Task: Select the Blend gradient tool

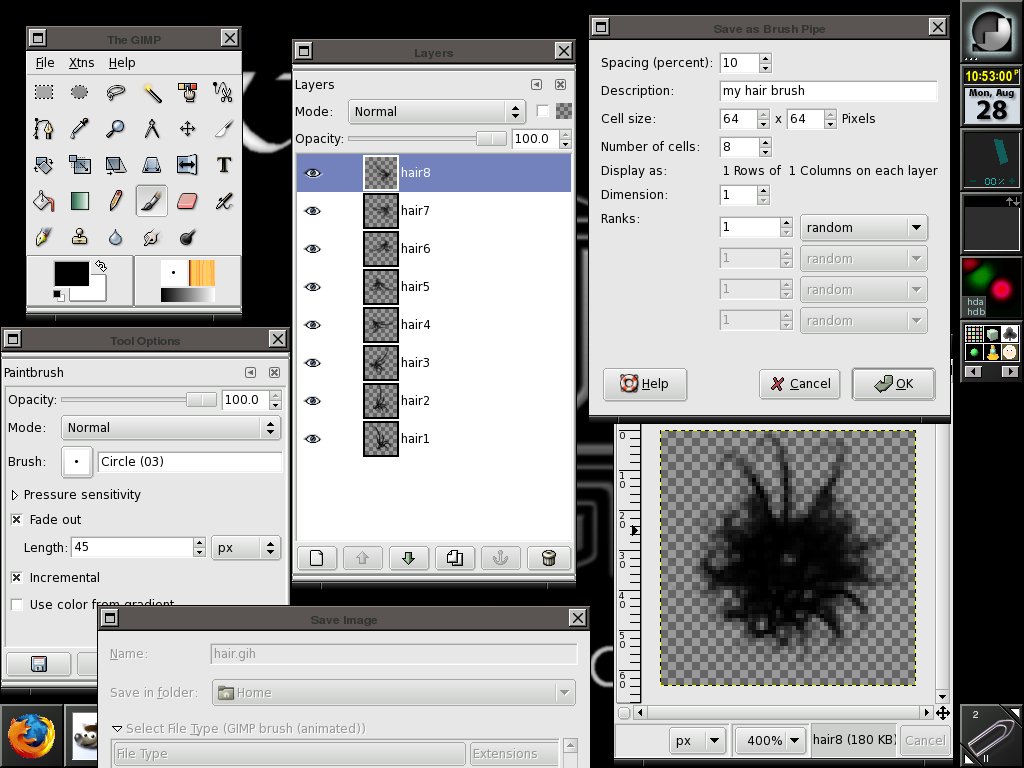Action: click(80, 201)
